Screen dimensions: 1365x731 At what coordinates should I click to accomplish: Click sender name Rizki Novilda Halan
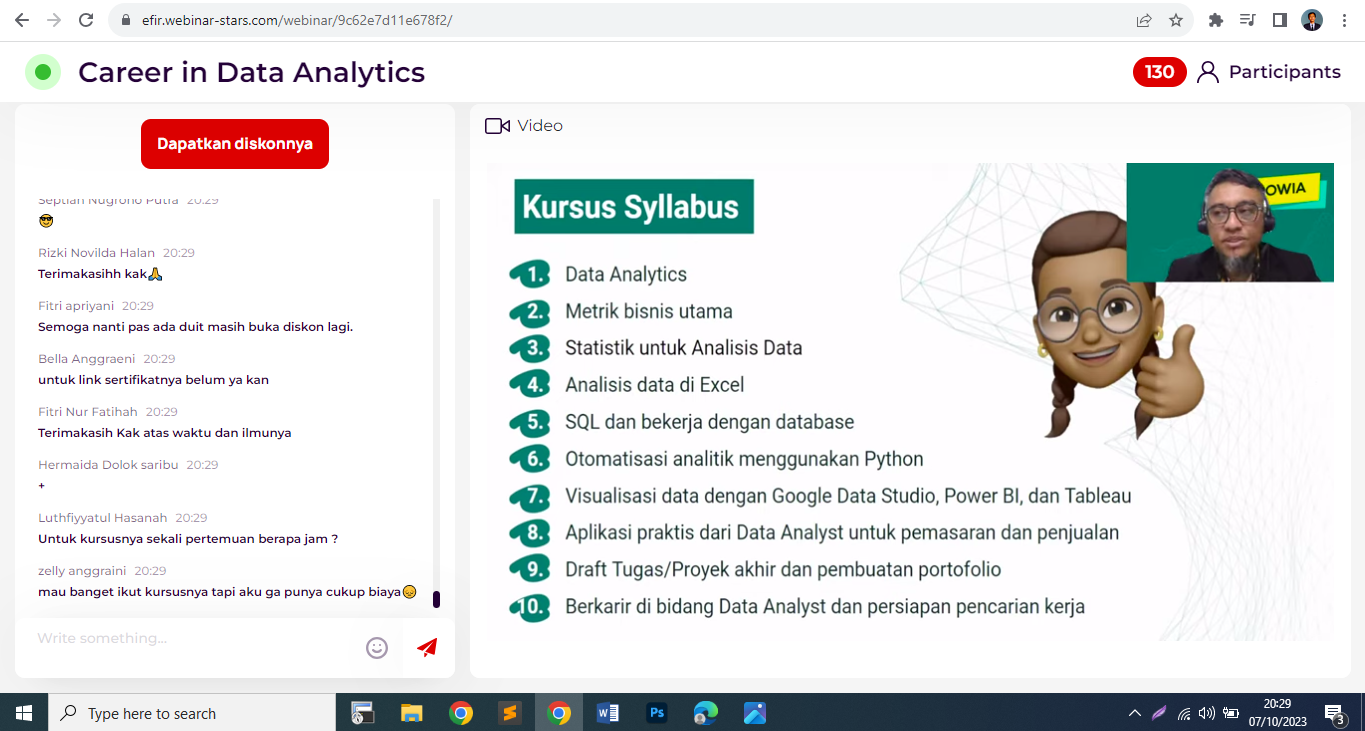coord(96,253)
